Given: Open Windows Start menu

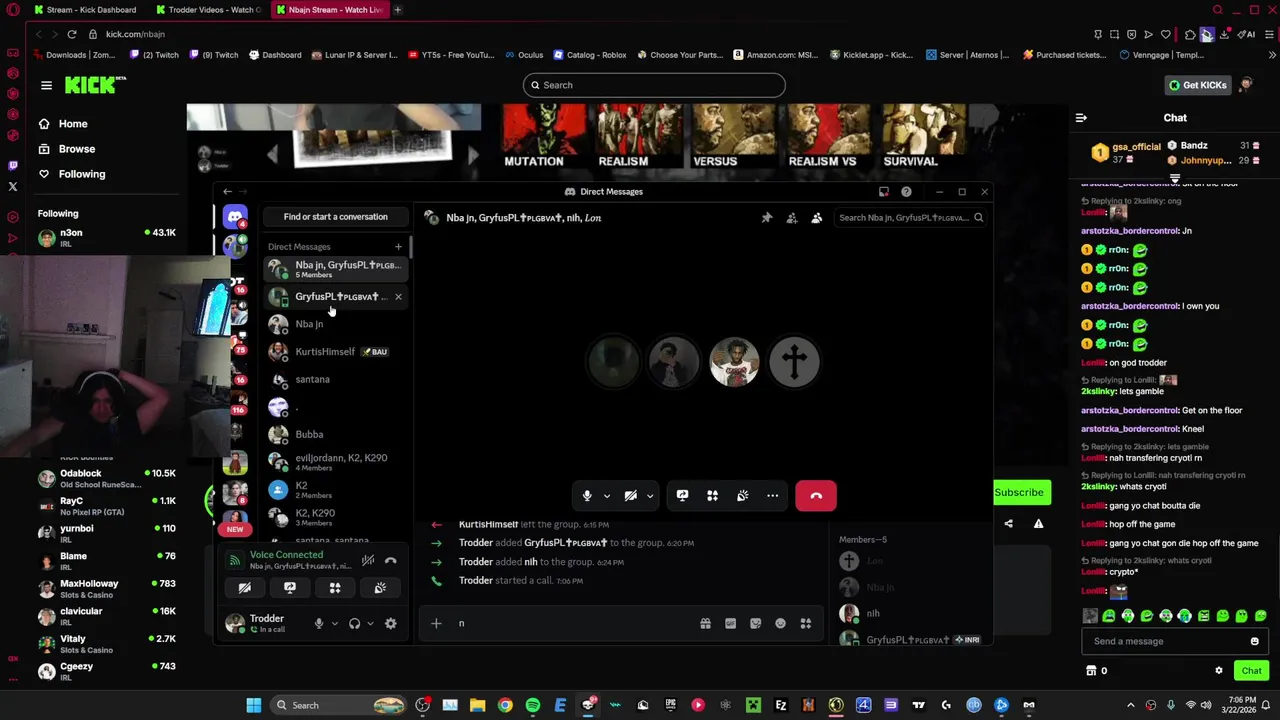Looking at the screenshot, I should coord(254,706).
